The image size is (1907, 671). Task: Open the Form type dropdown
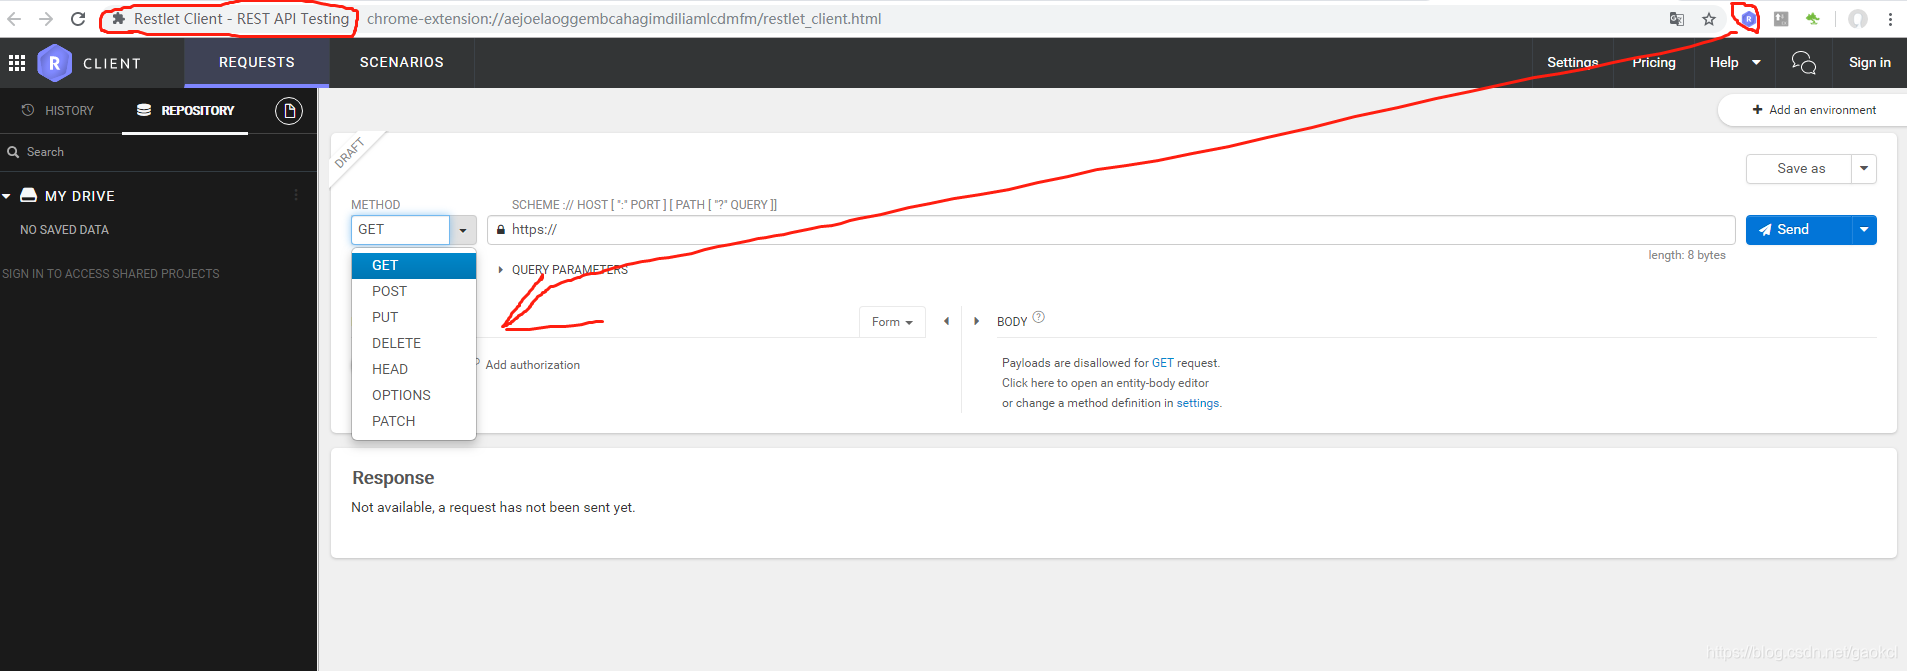892,322
